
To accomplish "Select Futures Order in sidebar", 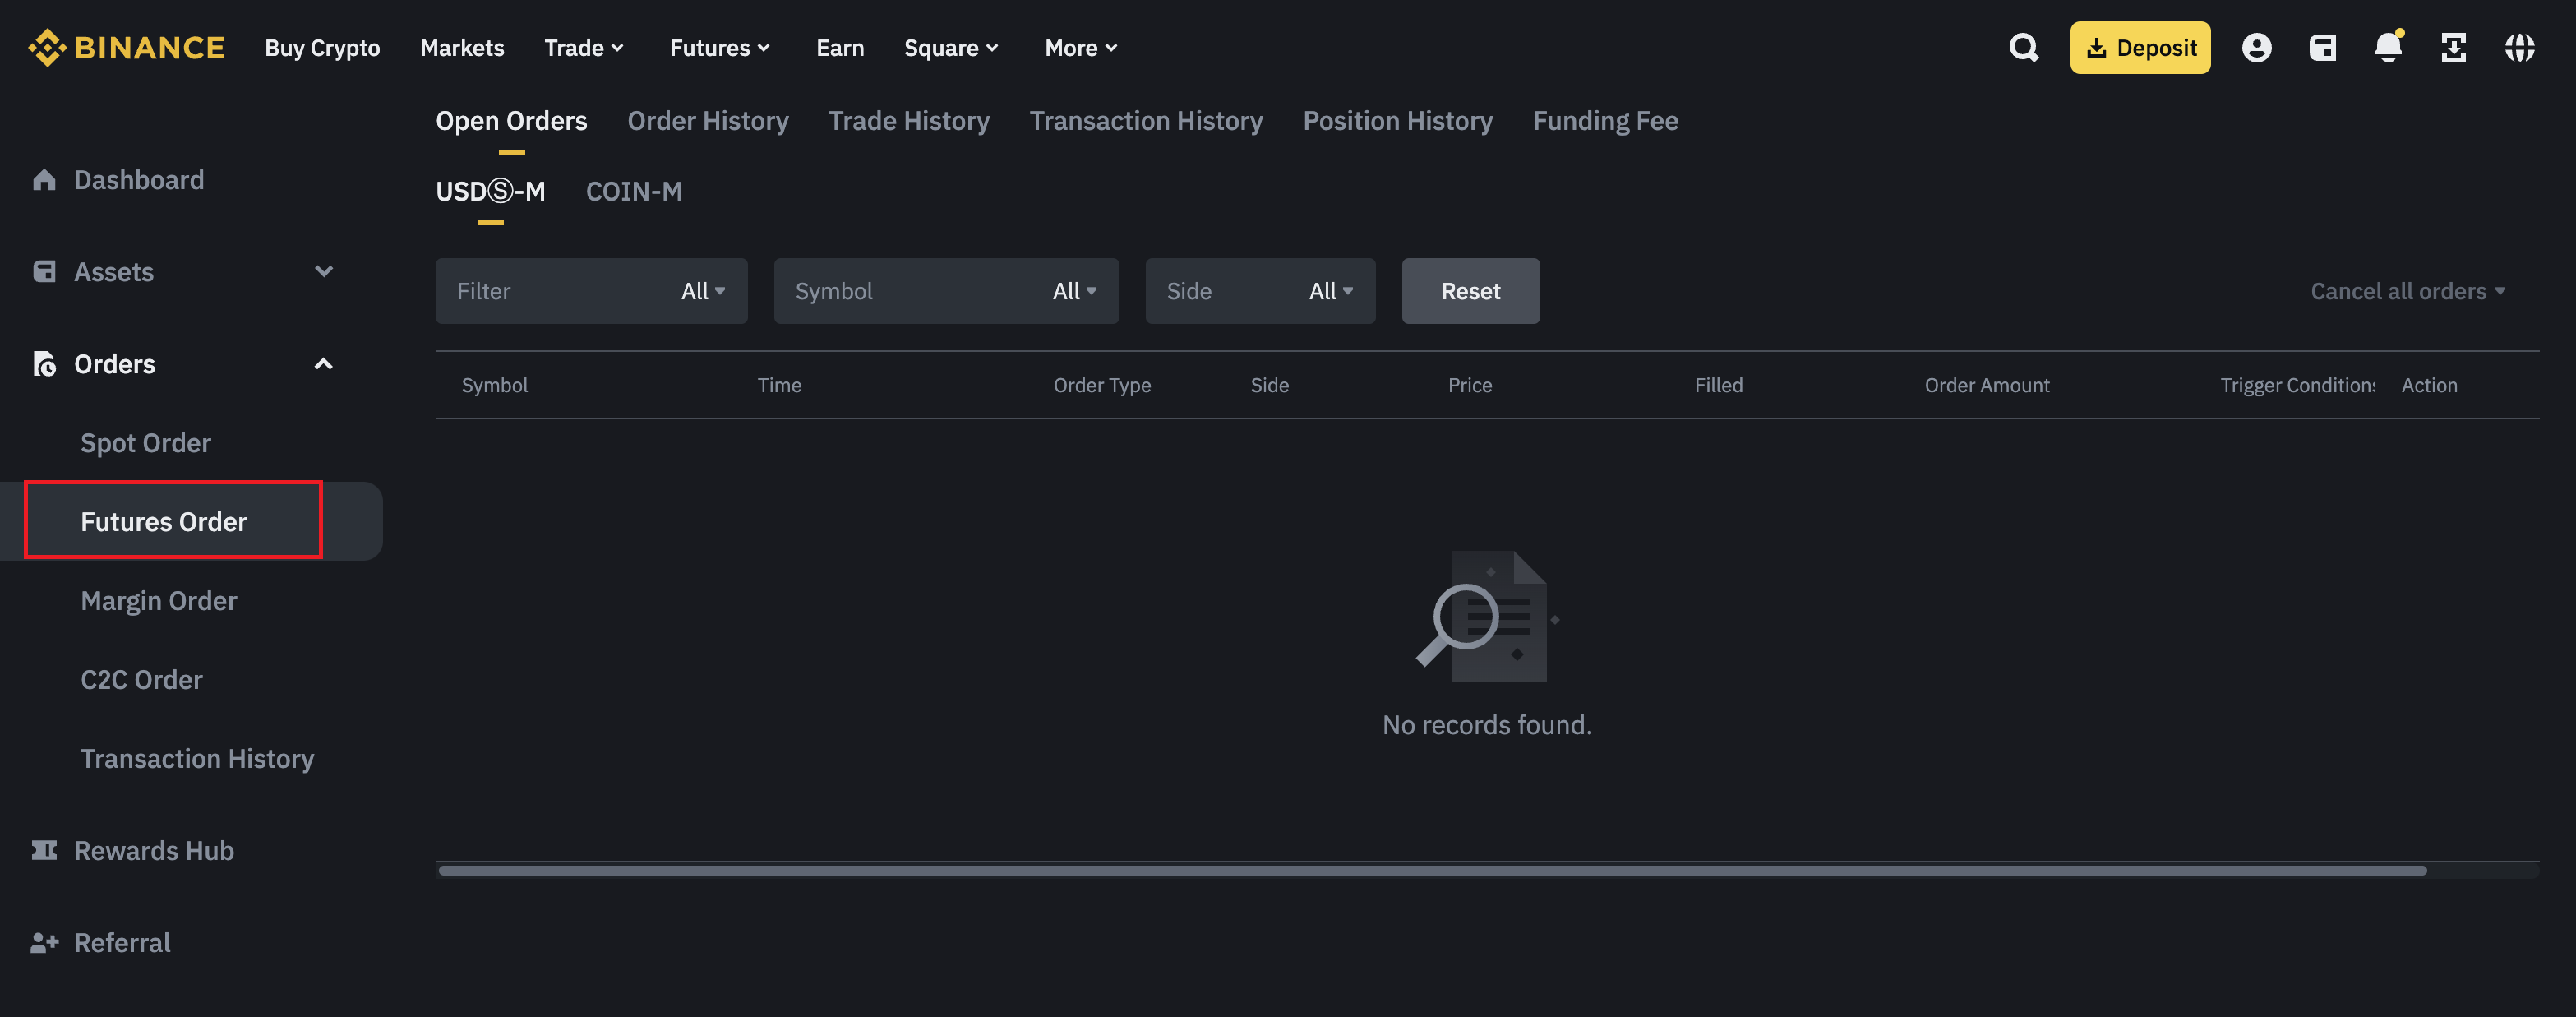I will 164,522.
